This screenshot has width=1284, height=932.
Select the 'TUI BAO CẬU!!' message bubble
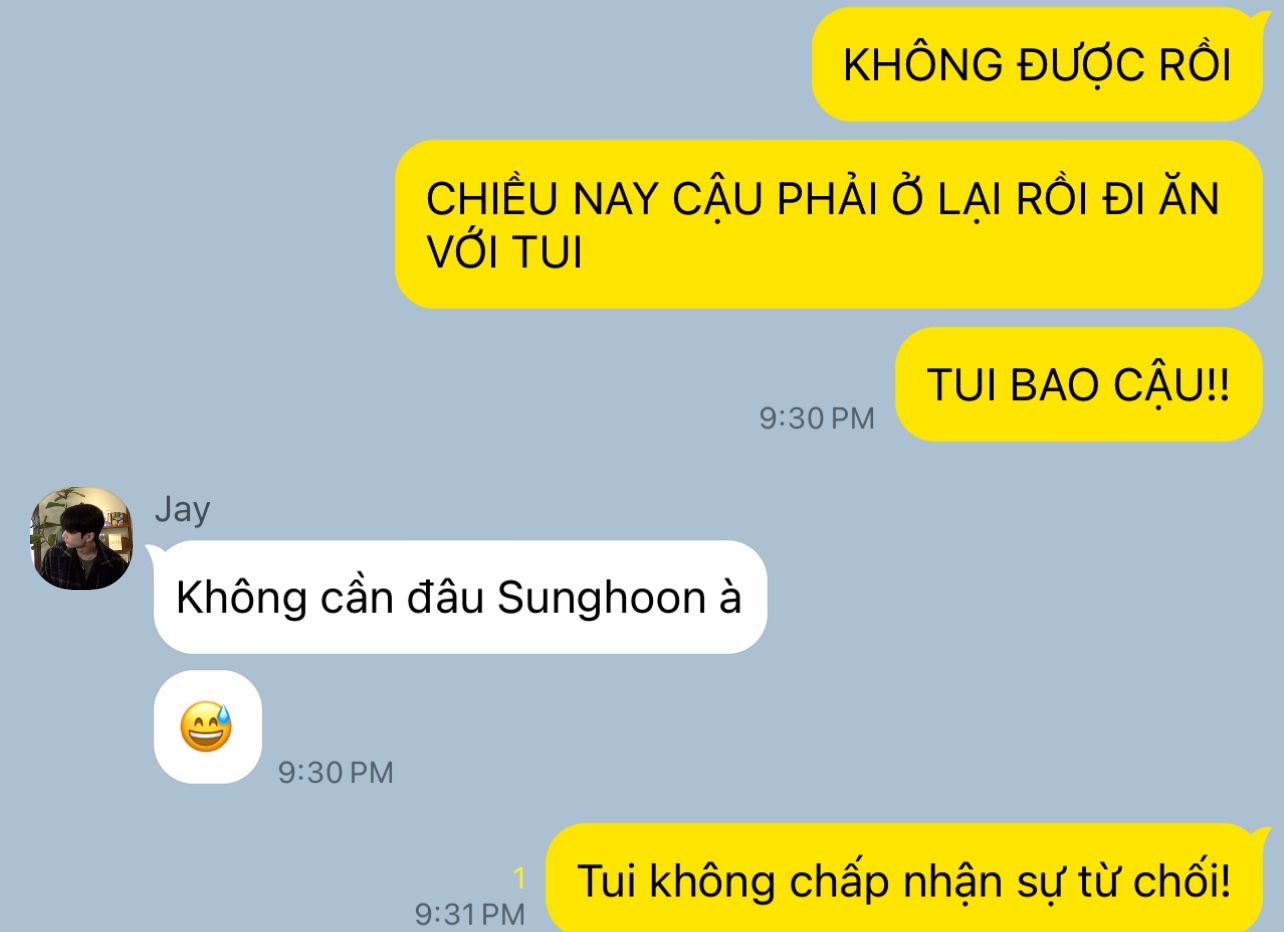(x=1078, y=385)
